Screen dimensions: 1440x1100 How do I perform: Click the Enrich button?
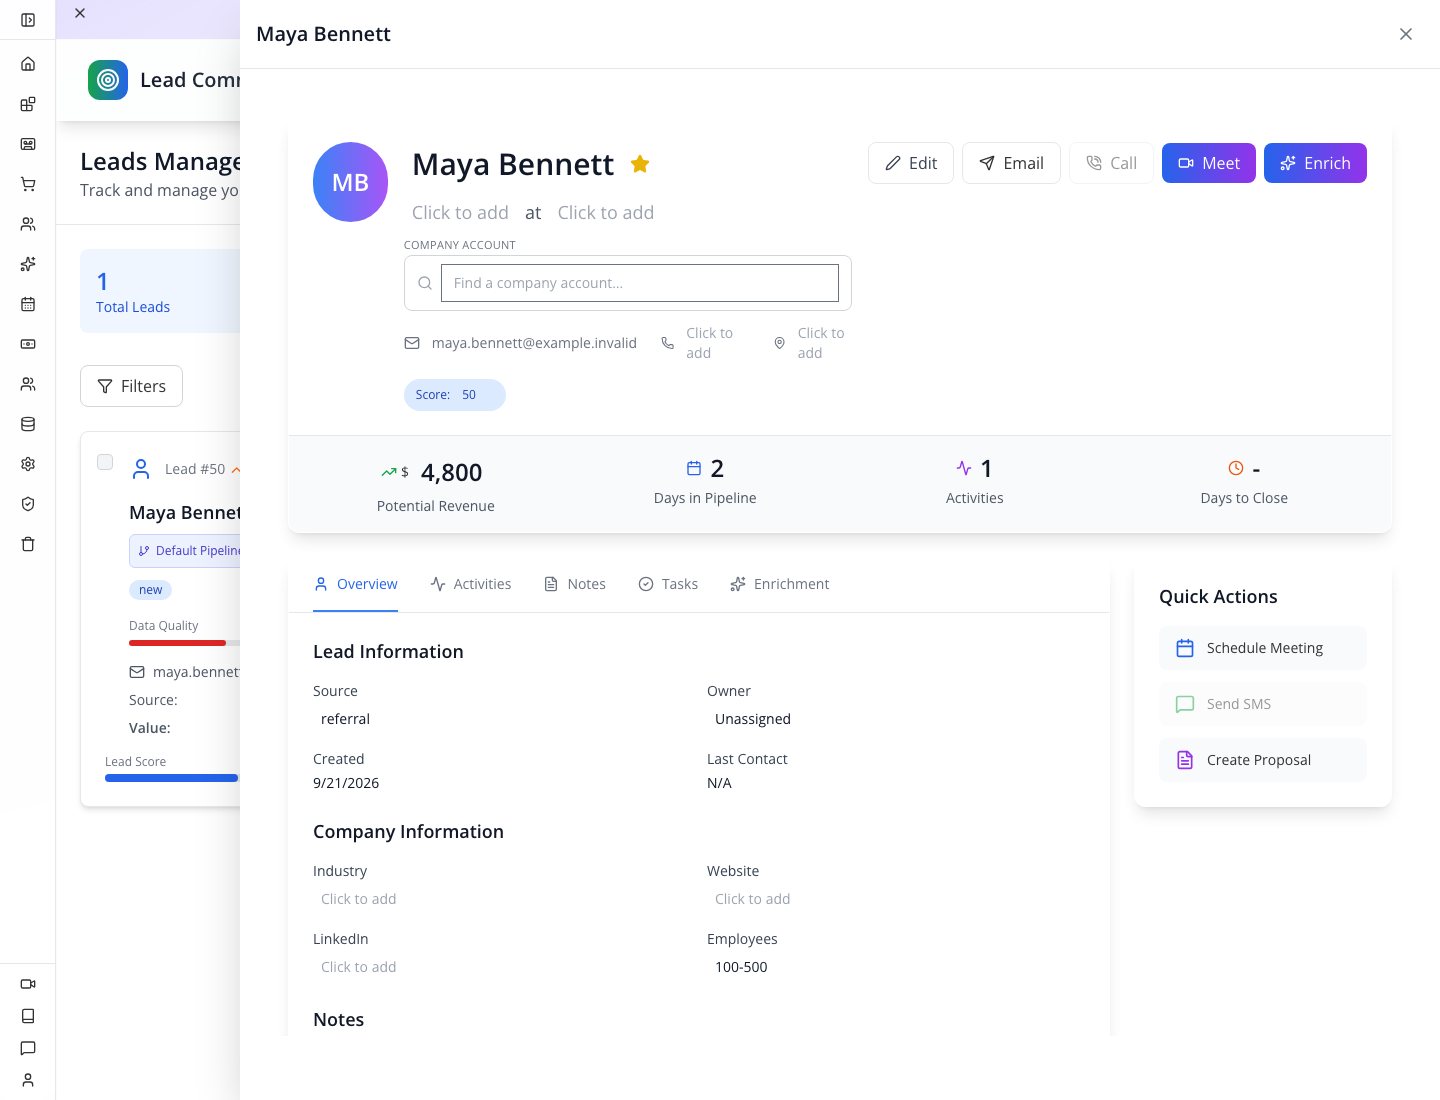tap(1315, 163)
